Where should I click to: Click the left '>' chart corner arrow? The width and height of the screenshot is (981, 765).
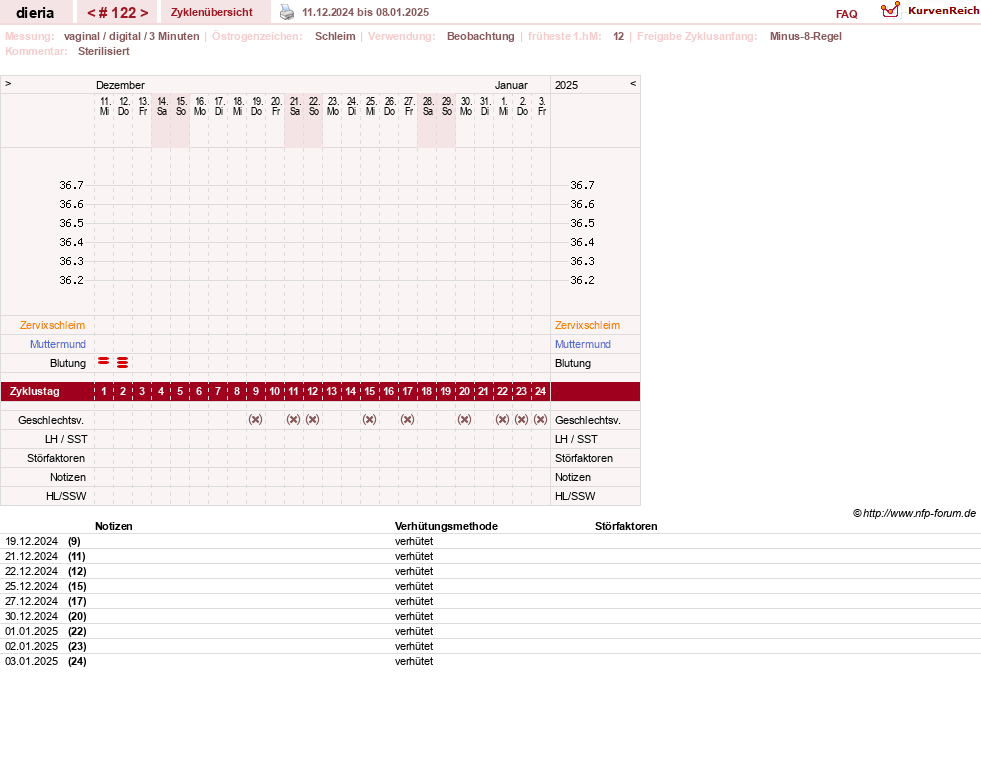[8, 83]
